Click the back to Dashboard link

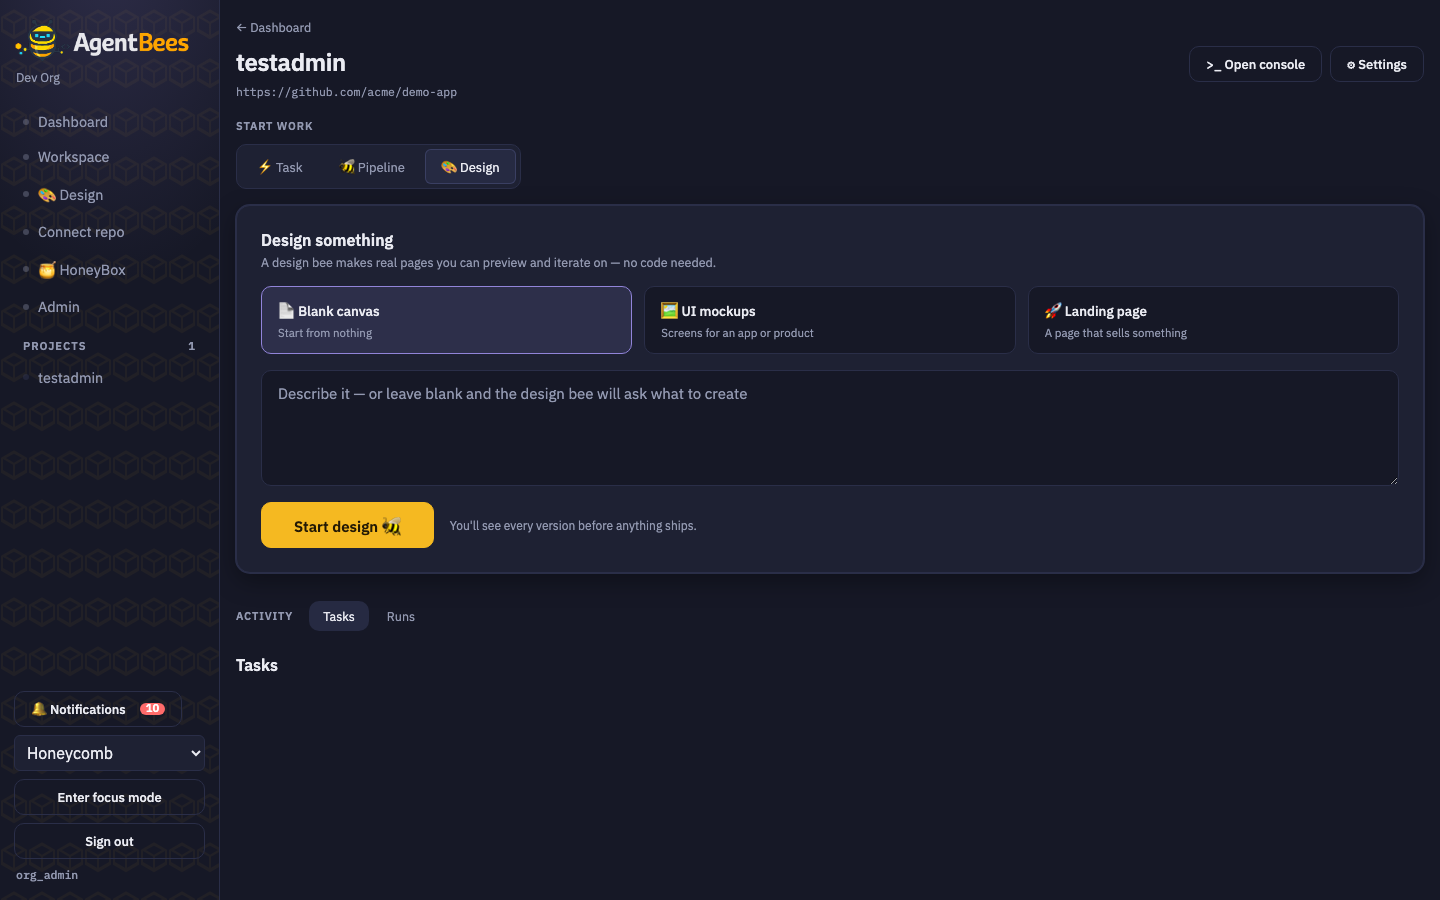tap(273, 28)
